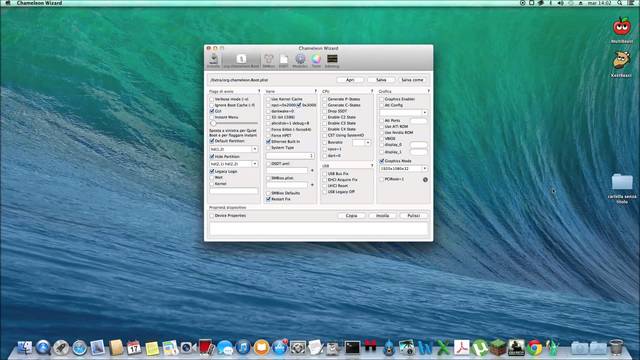The image size is (640, 360).
Task: Launch uTorrent from the Dock
Action: (480, 348)
